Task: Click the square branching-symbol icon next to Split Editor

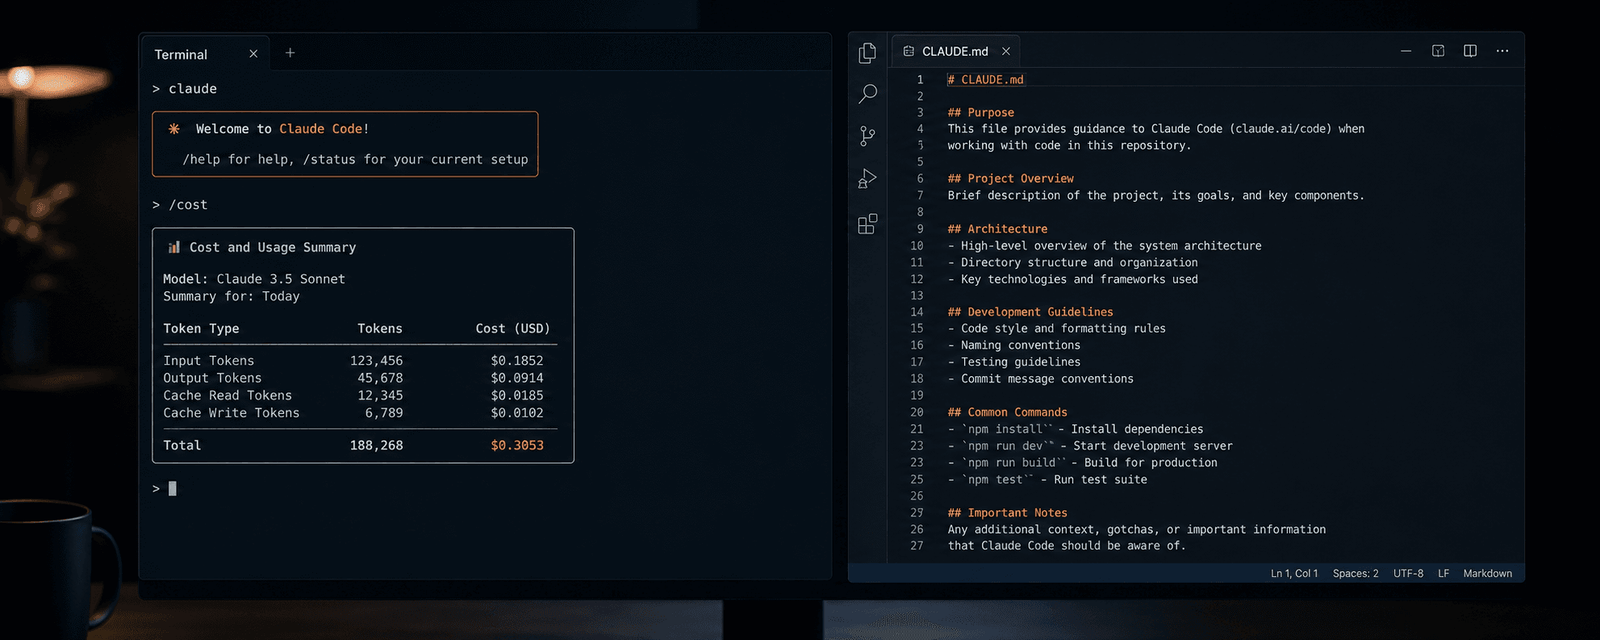Action: pyautogui.click(x=1438, y=51)
